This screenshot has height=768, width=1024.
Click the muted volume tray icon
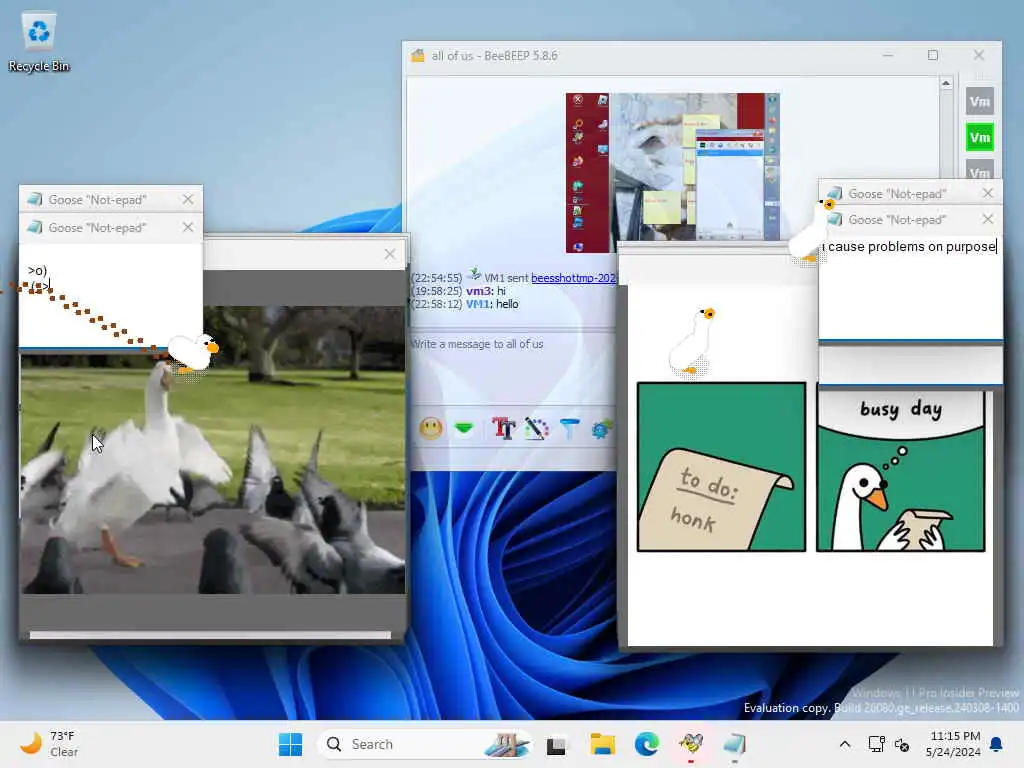click(902, 744)
